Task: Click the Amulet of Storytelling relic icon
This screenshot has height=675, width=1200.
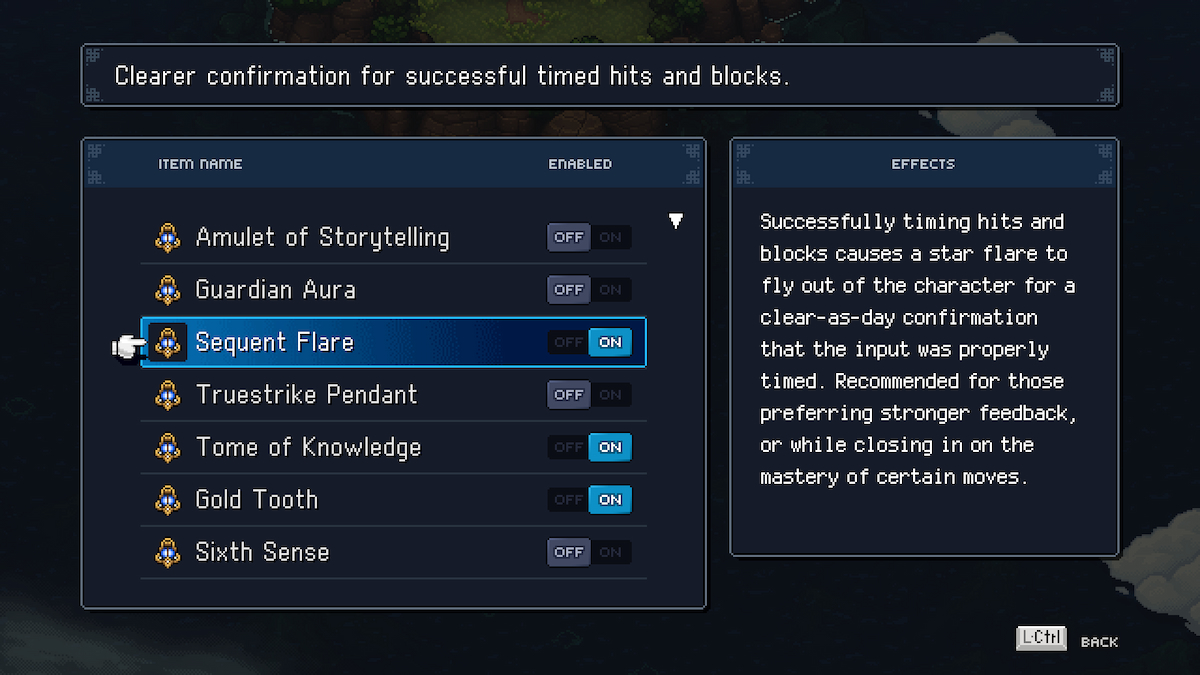Action: pyautogui.click(x=168, y=238)
